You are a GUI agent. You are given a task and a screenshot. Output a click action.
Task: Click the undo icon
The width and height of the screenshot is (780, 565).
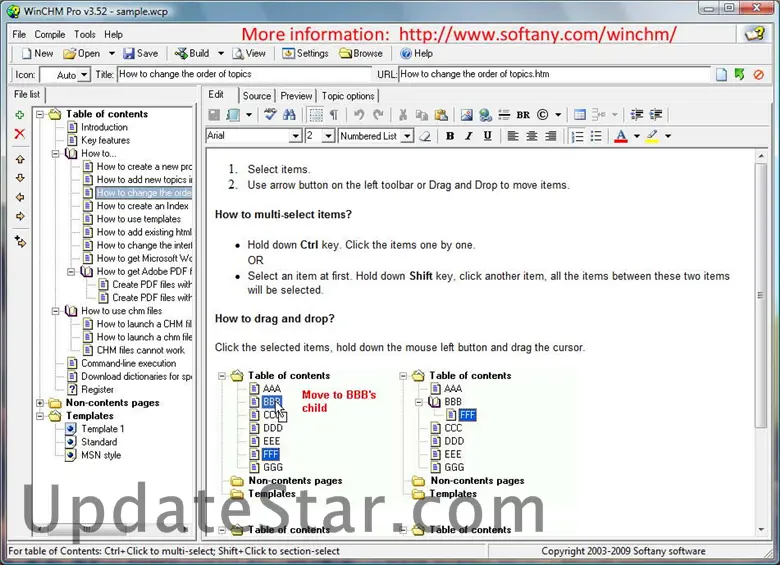[359, 115]
